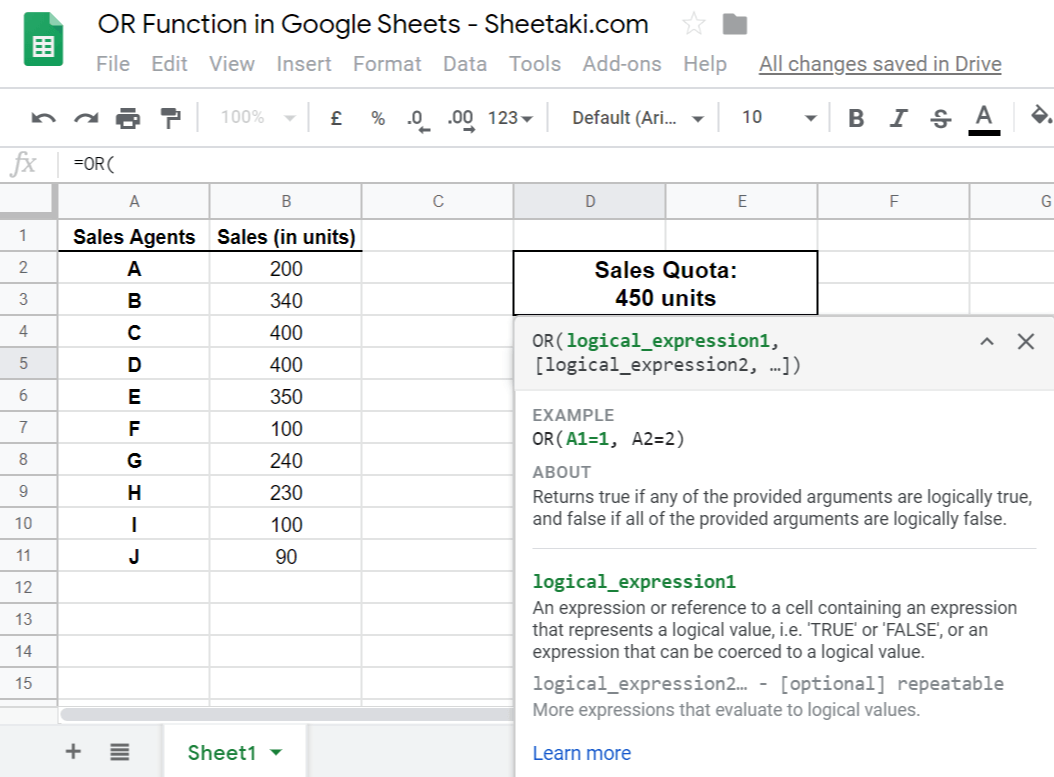
Task: Apply strikethrough formatting
Action: point(940,118)
